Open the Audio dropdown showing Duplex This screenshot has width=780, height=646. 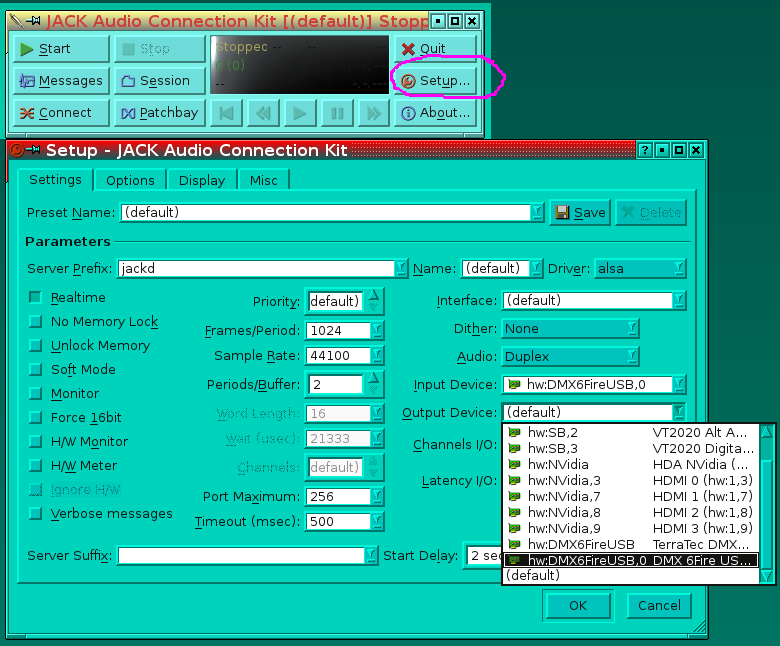click(x=570, y=357)
